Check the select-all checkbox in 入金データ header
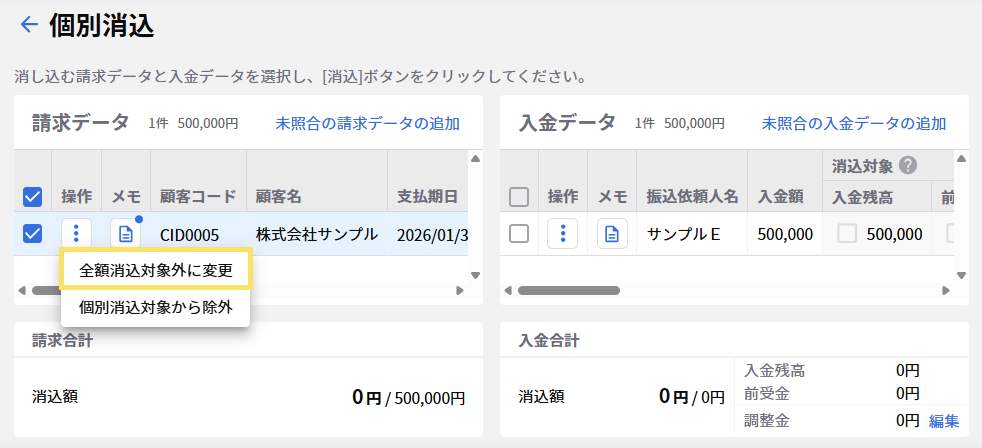This screenshot has width=982, height=448. click(x=518, y=197)
